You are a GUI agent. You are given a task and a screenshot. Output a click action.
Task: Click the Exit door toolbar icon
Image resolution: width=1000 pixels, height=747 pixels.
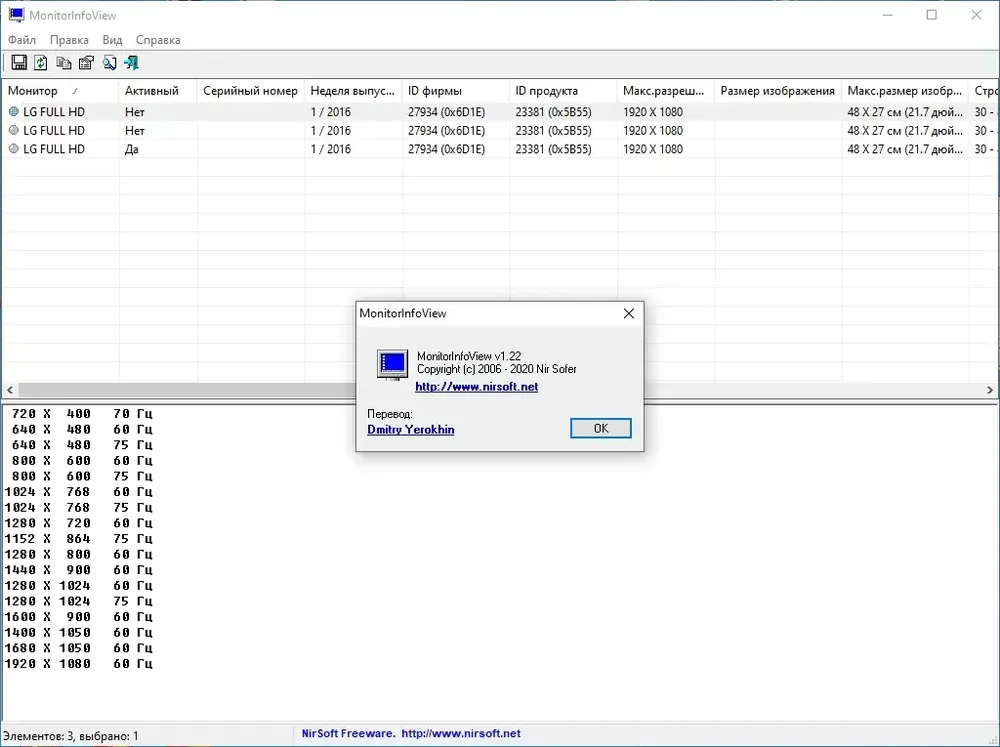[x=131, y=63]
